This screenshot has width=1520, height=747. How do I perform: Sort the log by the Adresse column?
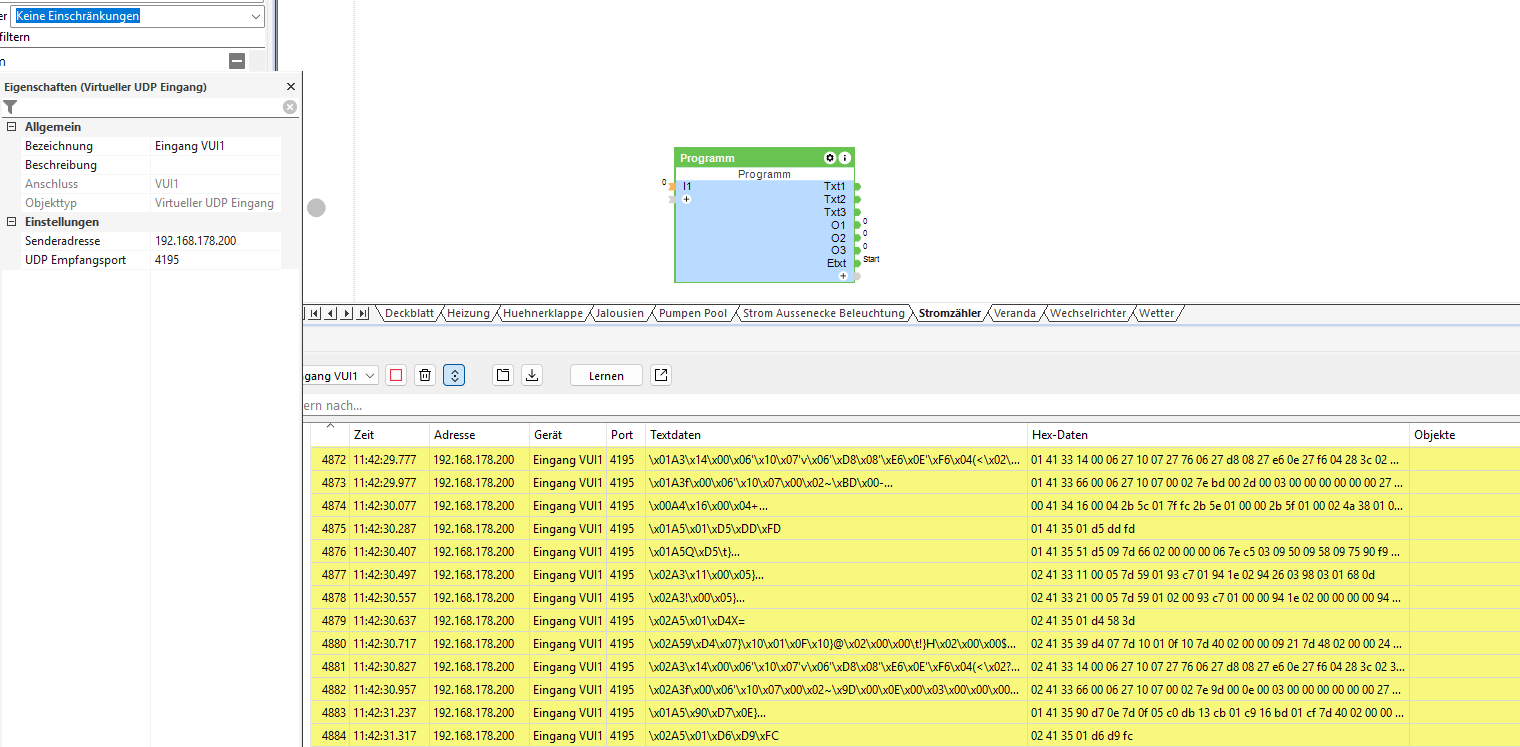pos(479,435)
